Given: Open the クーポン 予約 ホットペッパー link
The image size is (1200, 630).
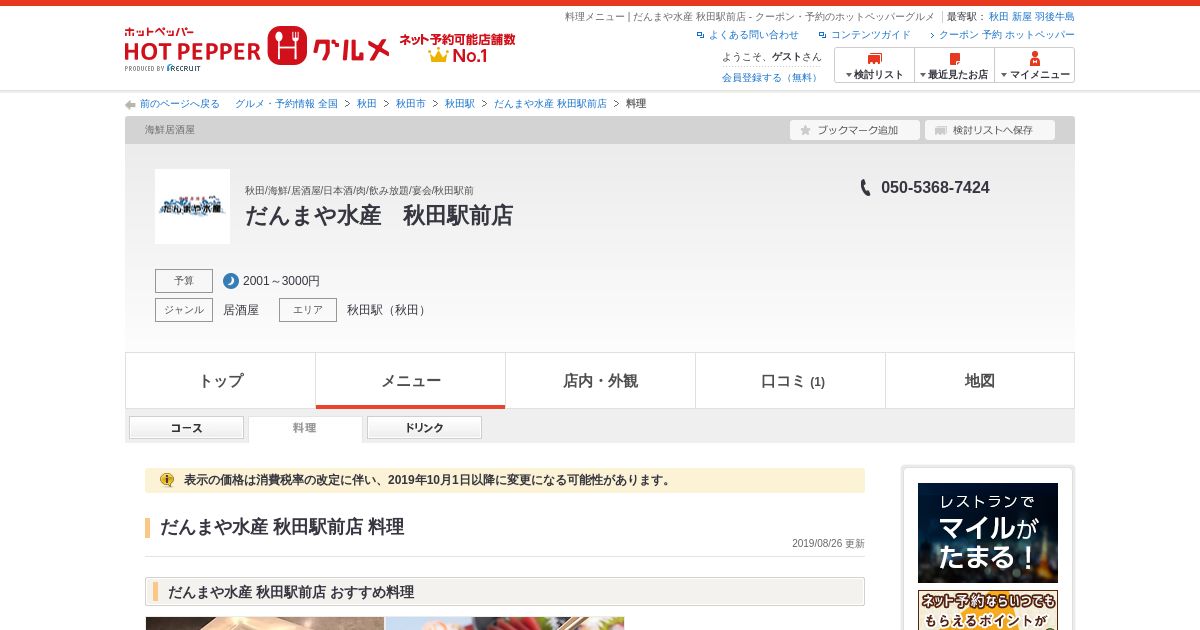Looking at the screenshot, I should point(1006,34).
